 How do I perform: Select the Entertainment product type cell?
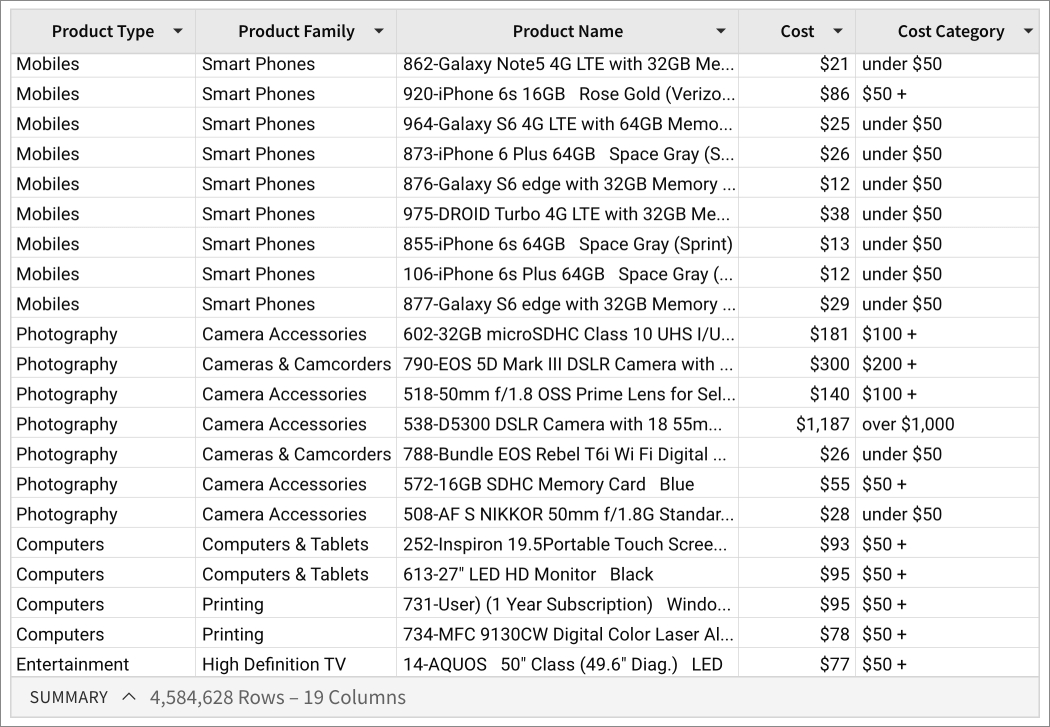pyautogui.click(x=73, y=664)
